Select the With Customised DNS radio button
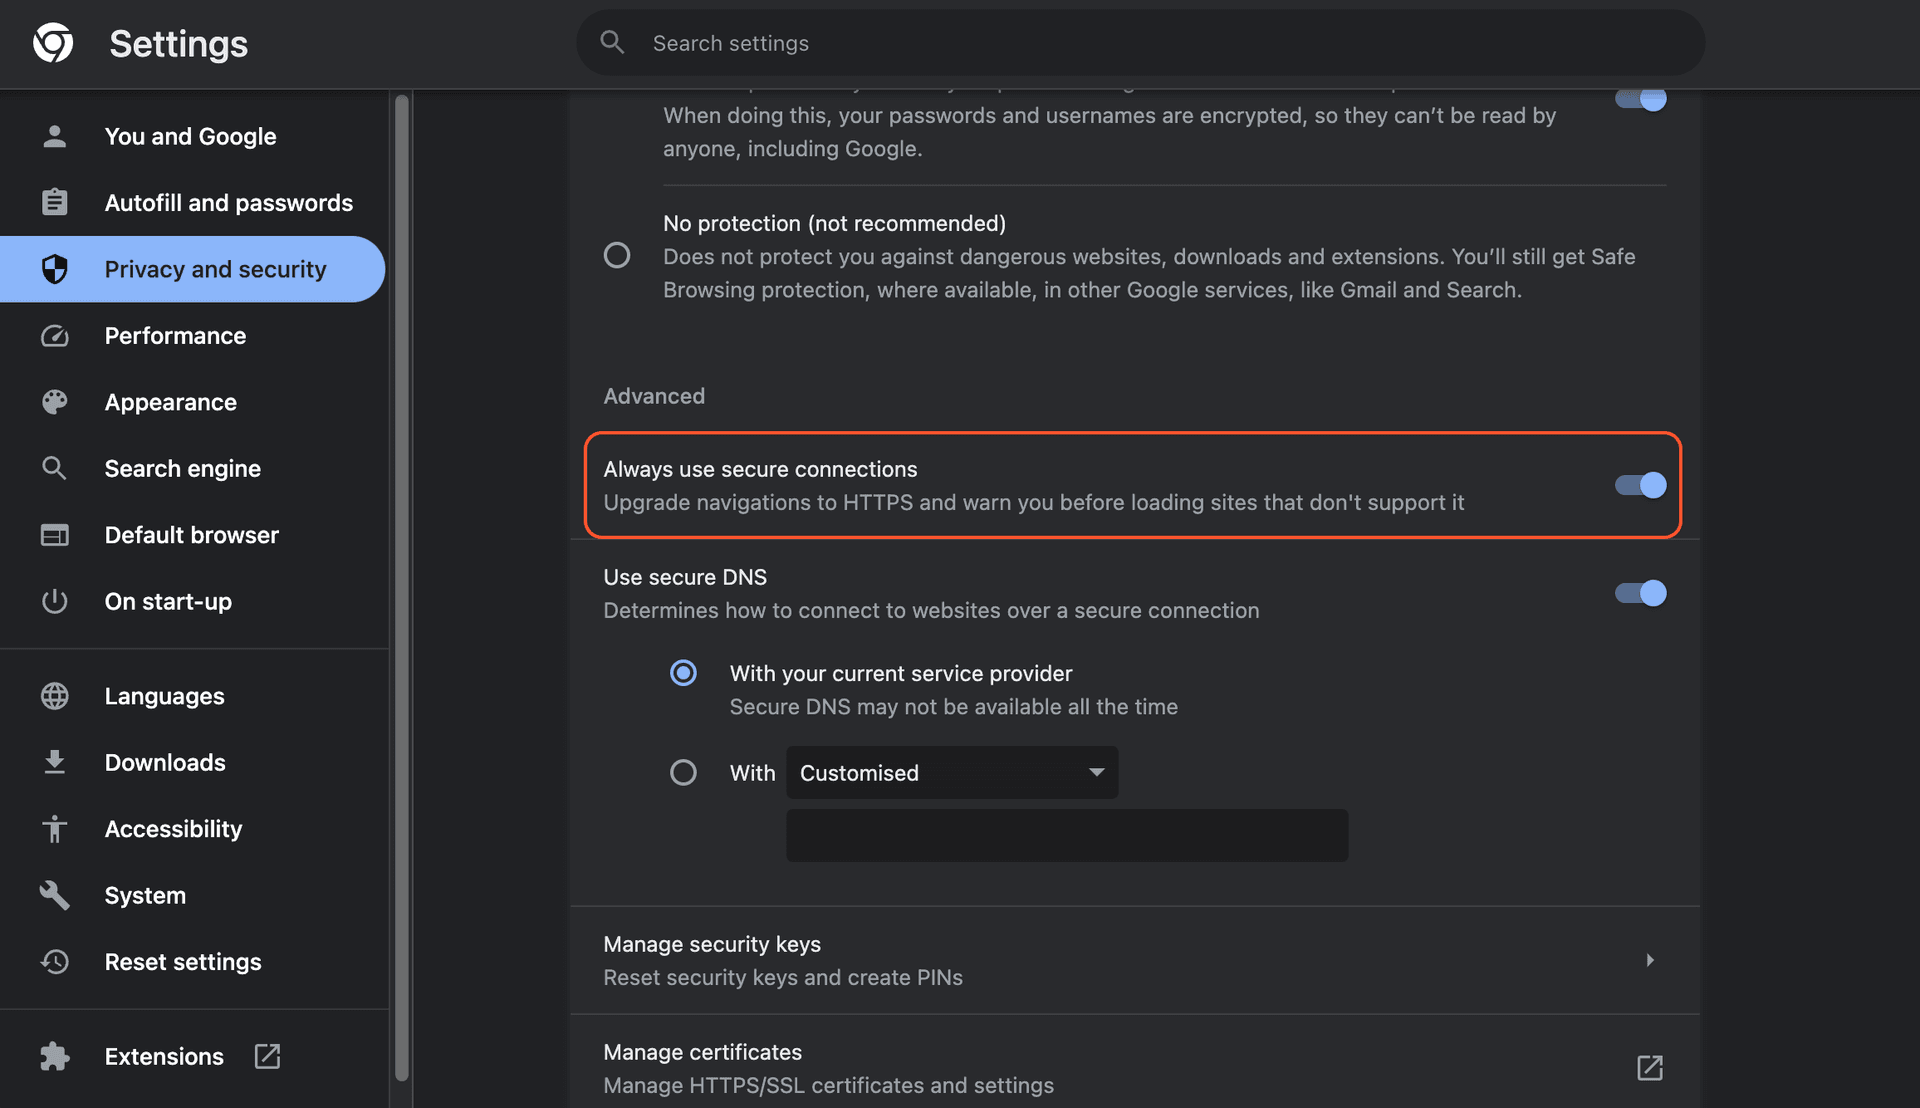Screen dimensions: 1920x1108 click(683, 772)
